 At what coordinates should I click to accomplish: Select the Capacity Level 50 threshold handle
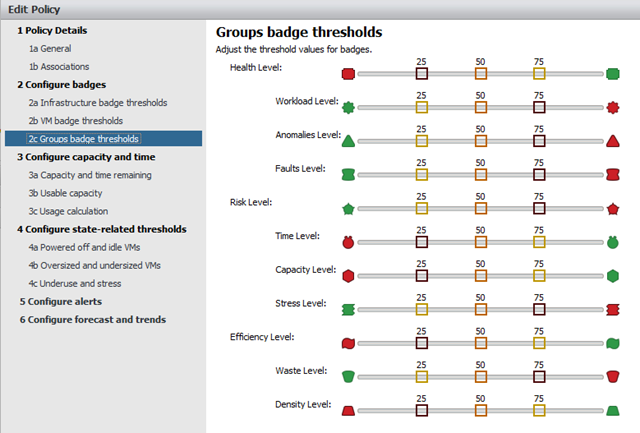pyautogui.click(x=480, y=275)
